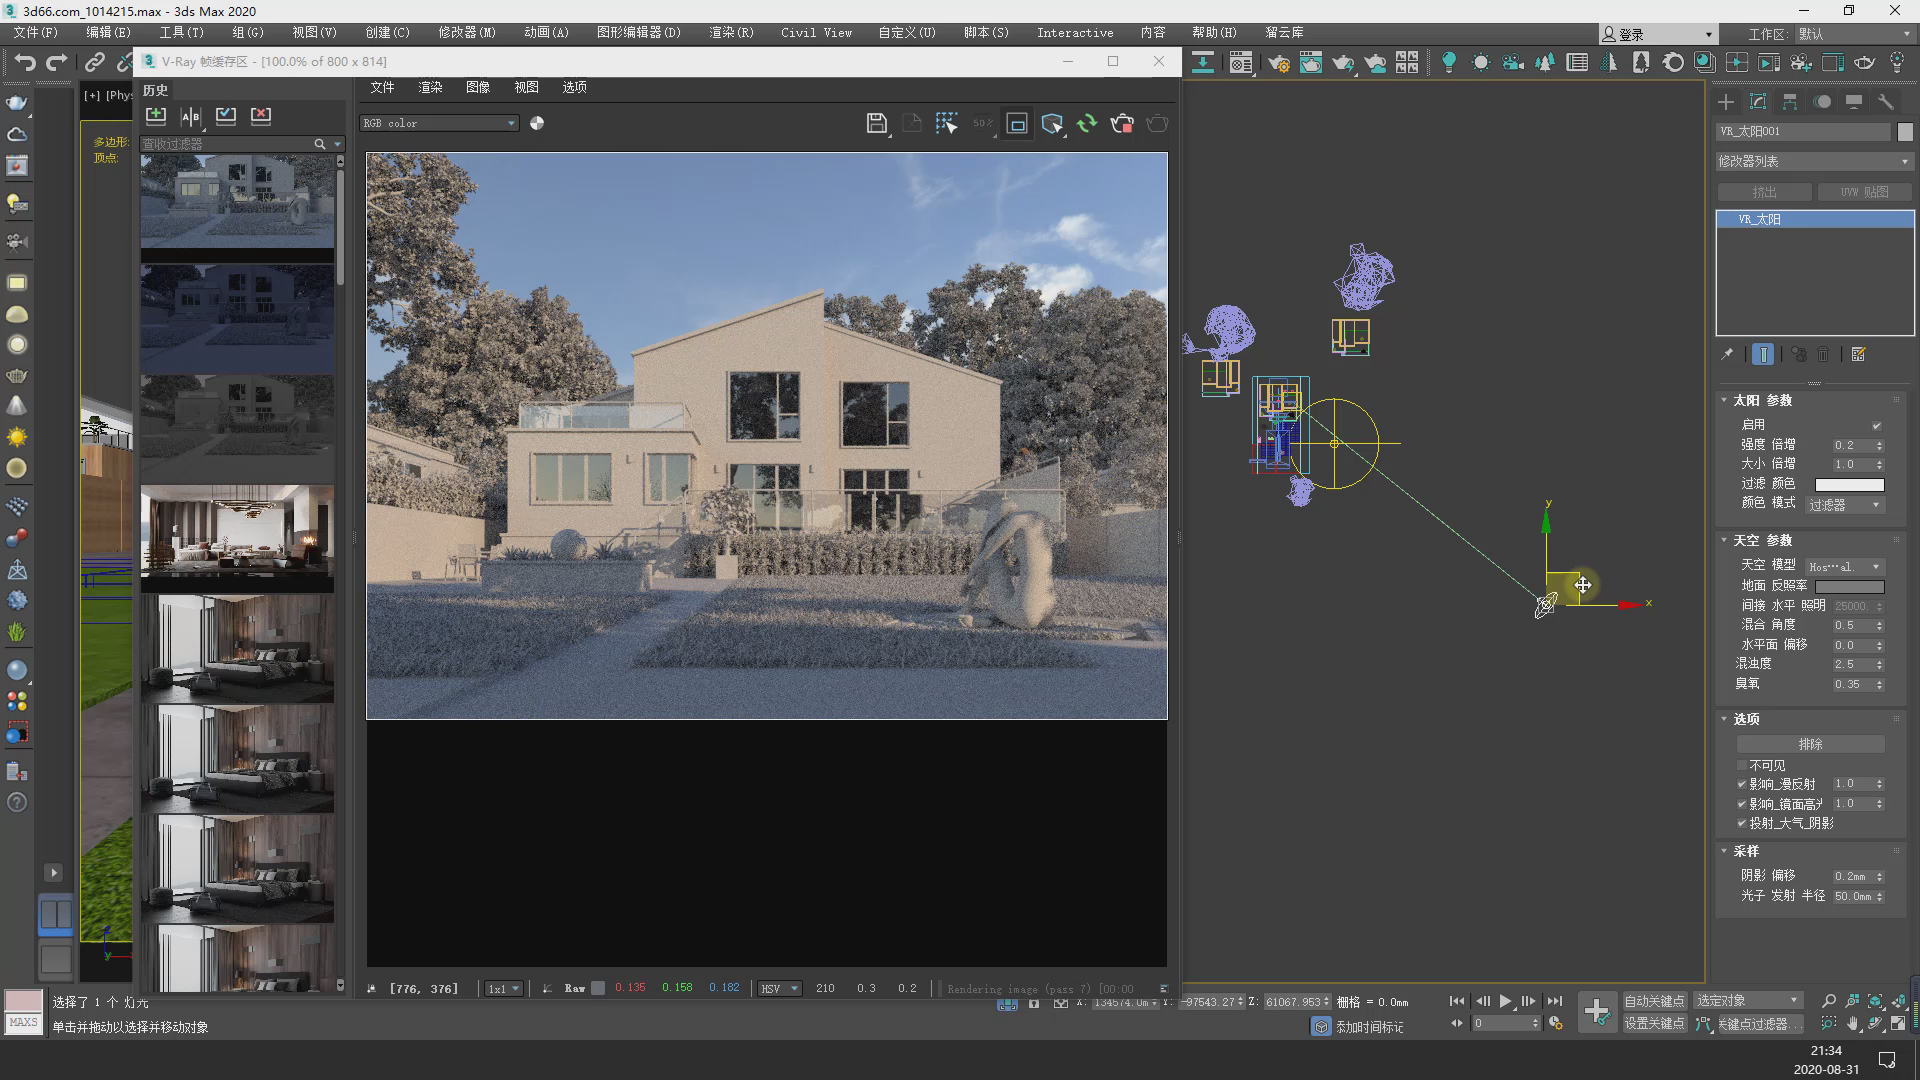Viewport: 1920px width, 1080px height.
Task: Click the 排除 exclude button
Action: click(x=1810, y=744)
